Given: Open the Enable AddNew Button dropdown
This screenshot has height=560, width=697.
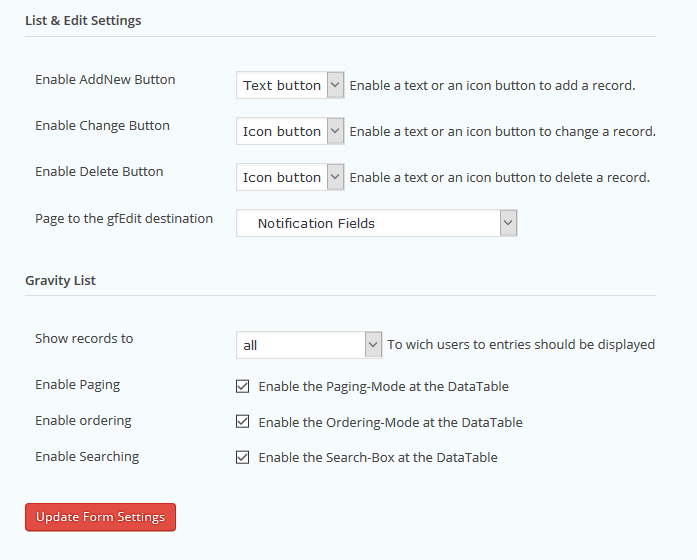Looking at the screenshot, I should pos(290,85).
